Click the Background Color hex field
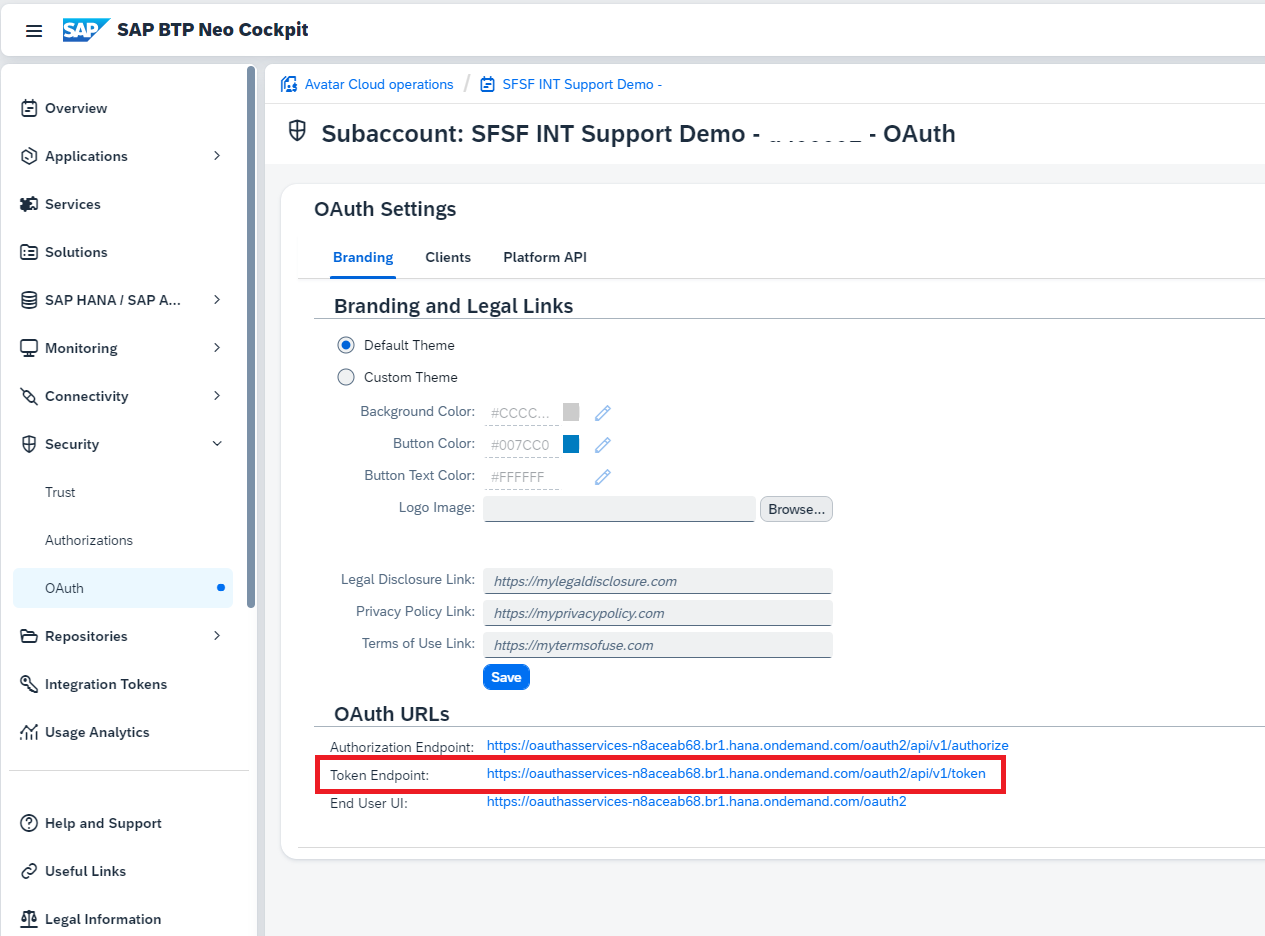This screenshot has width=1265, height=936. pos(521,413)
